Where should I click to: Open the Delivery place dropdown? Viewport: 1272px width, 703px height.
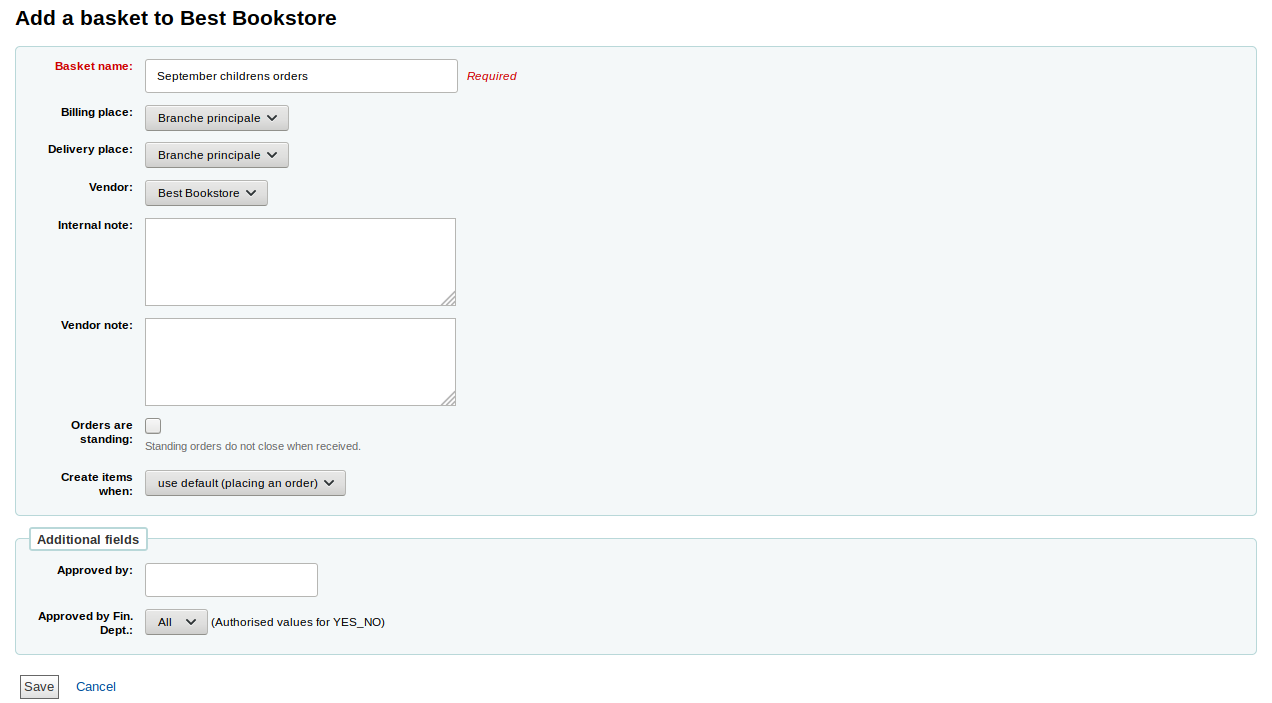217,155
